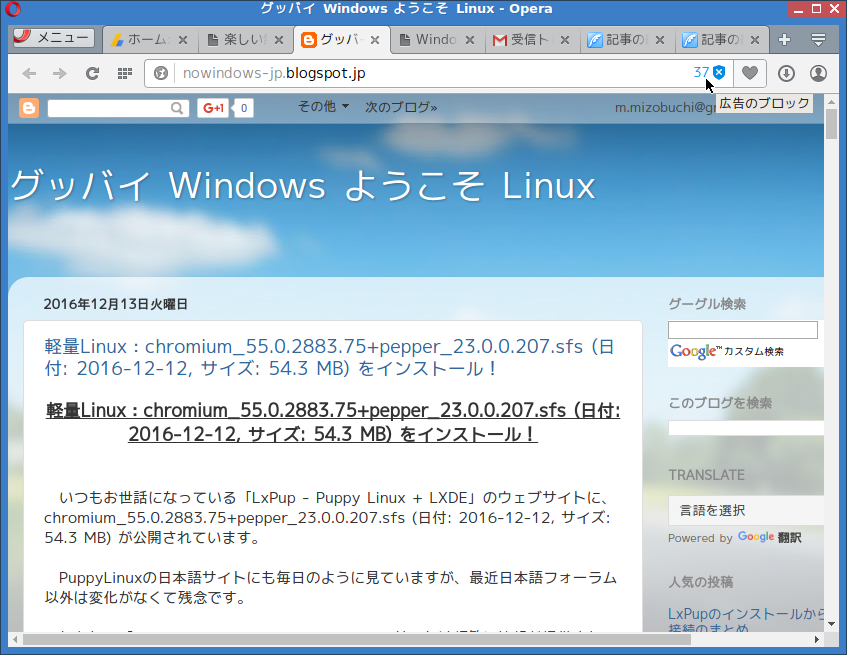
Task: Click the horizontal scrollbar thumb
Action: click(357, 640)
